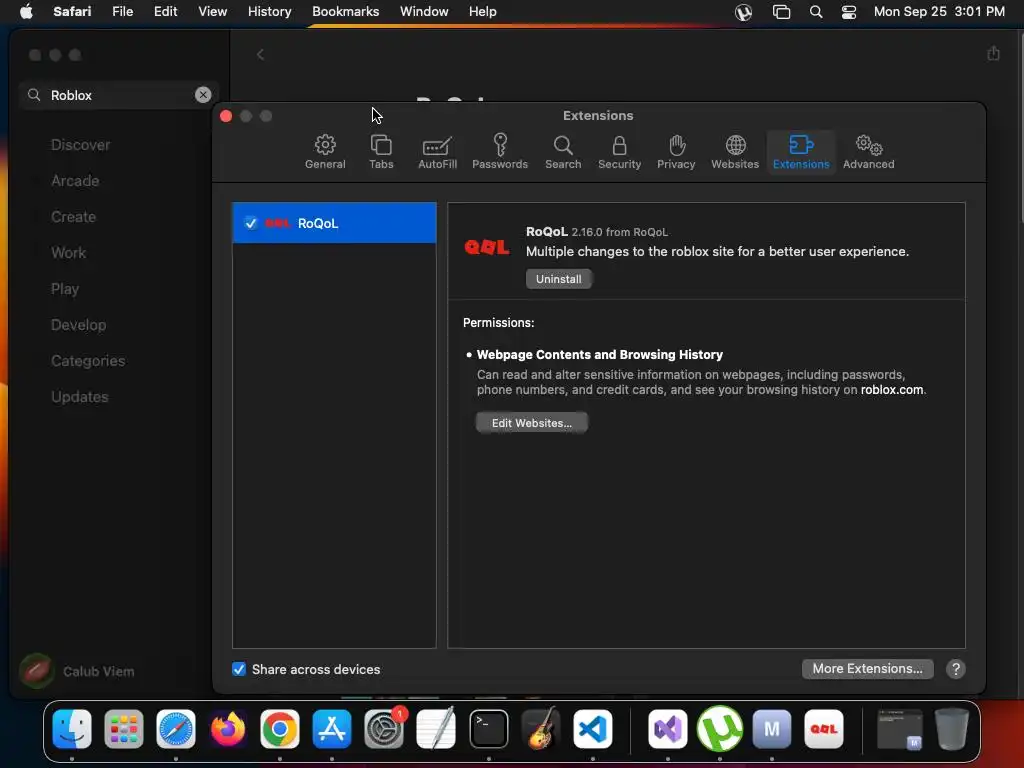Image resolution: width=1024 pixels, height=768 pixels.
Task: Click the App Store share icon
Action: point(993,53)
